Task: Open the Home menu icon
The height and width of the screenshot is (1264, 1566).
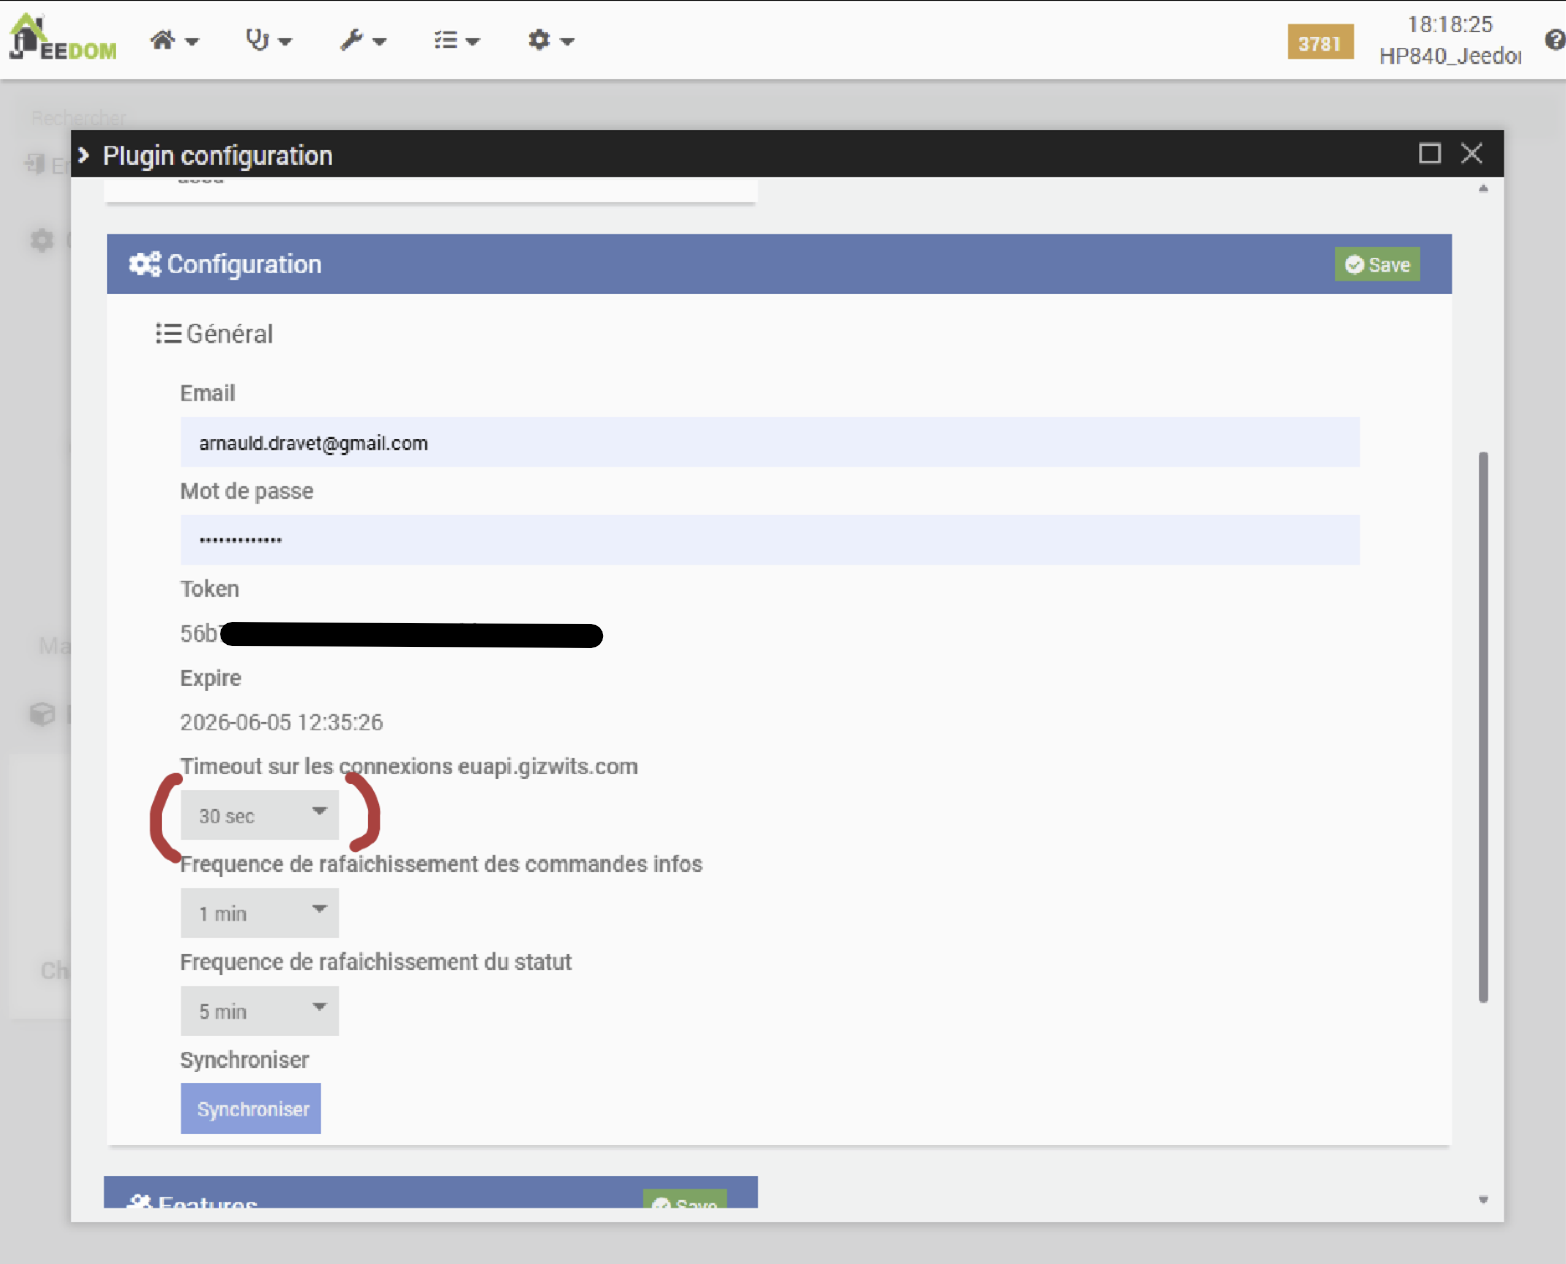Action: pyautogui.click(x=173, y=41)
